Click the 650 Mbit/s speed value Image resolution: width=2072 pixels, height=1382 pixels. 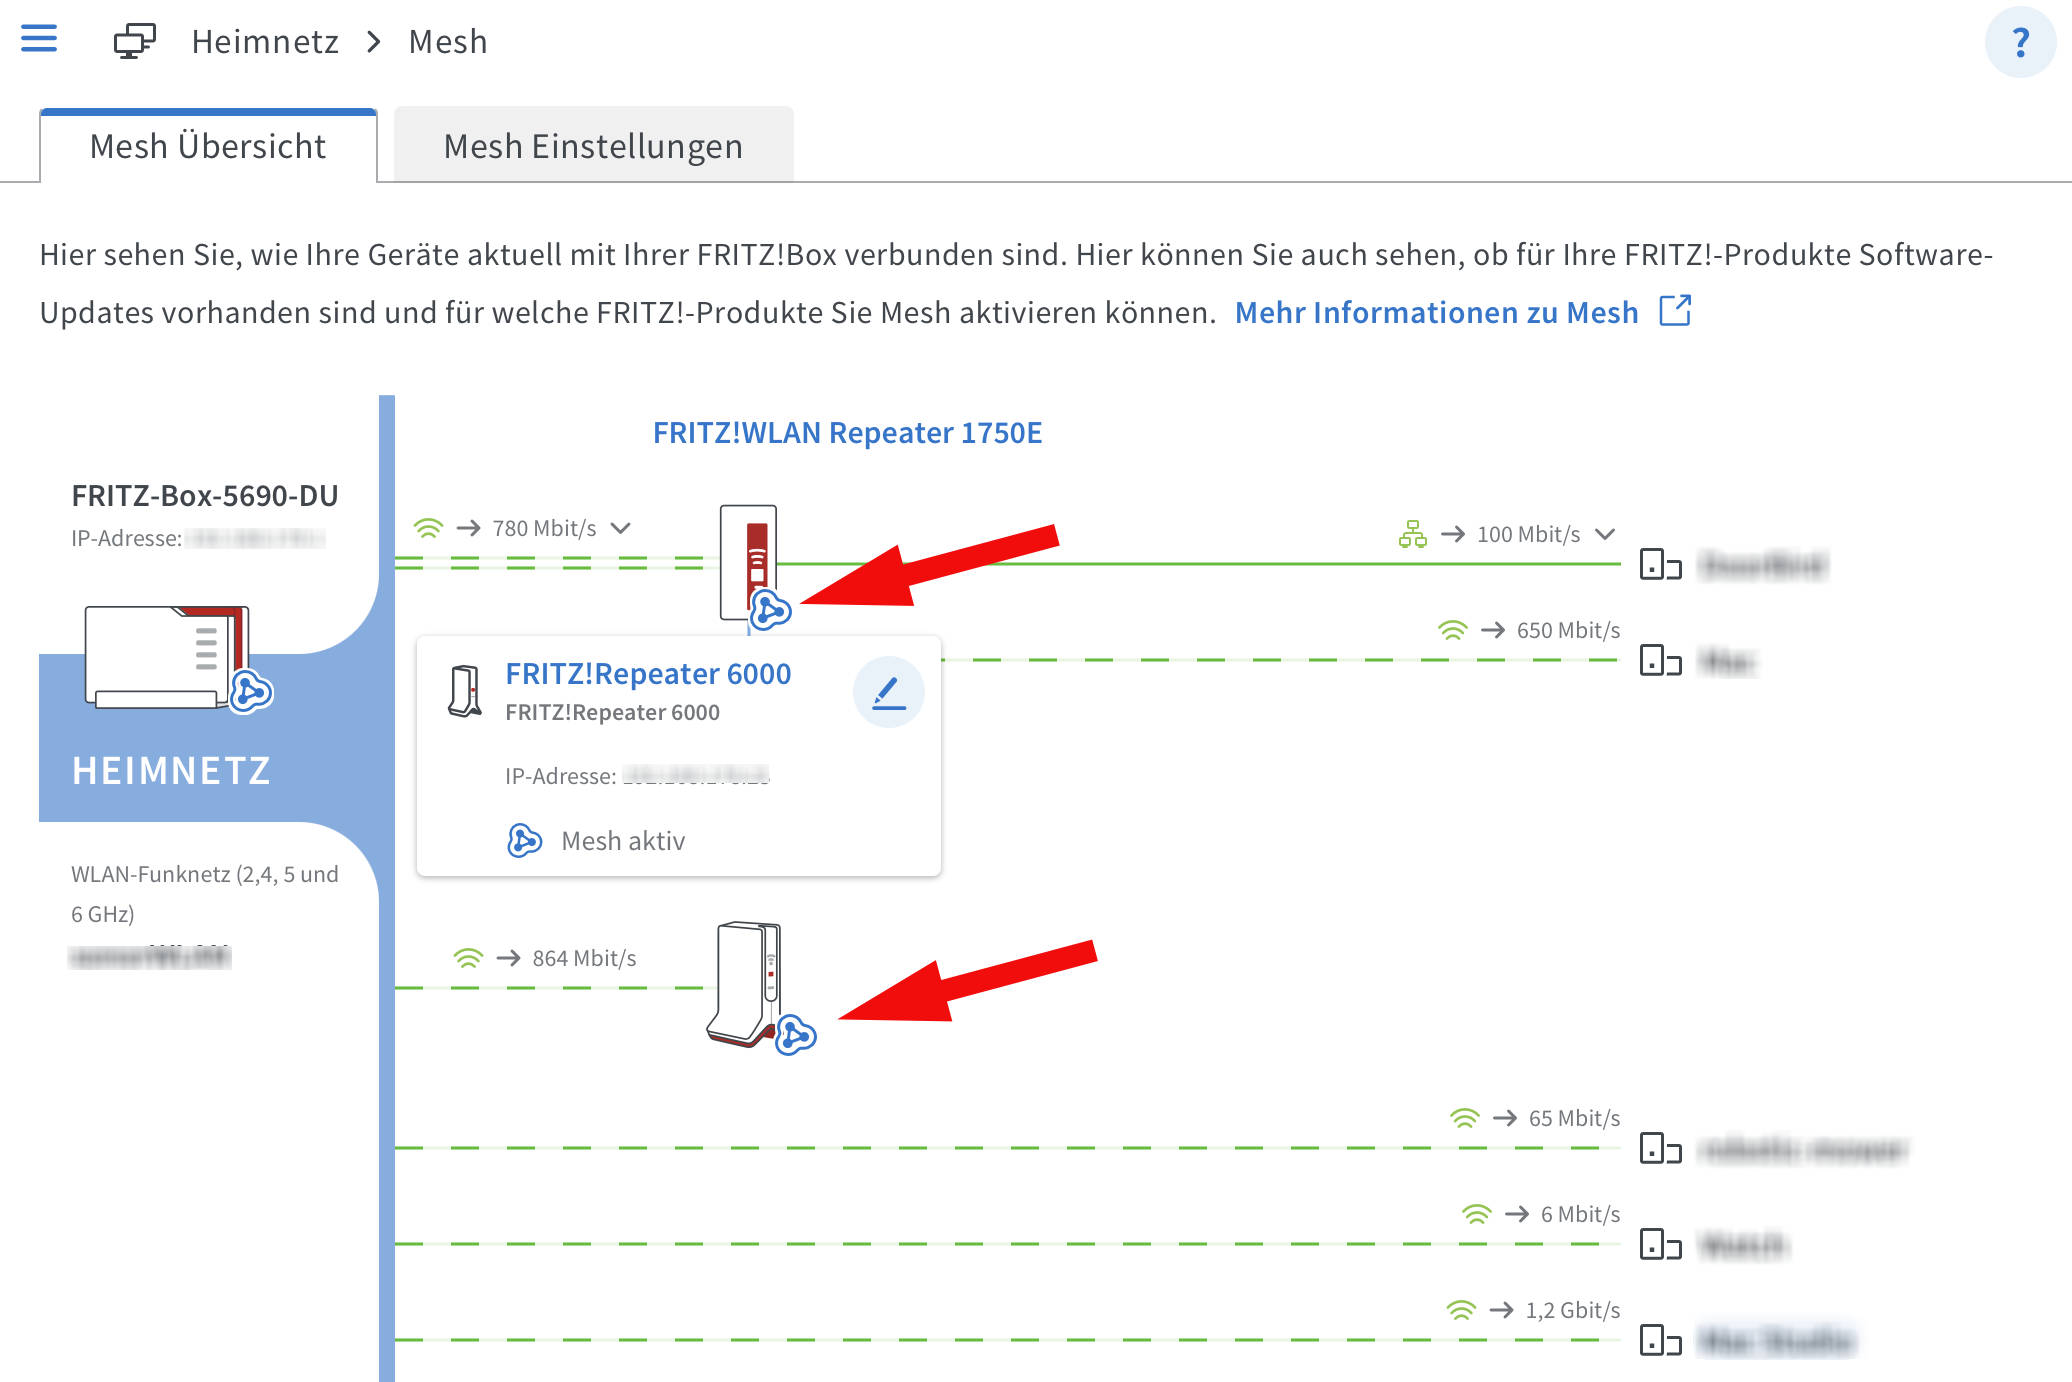1568,630
